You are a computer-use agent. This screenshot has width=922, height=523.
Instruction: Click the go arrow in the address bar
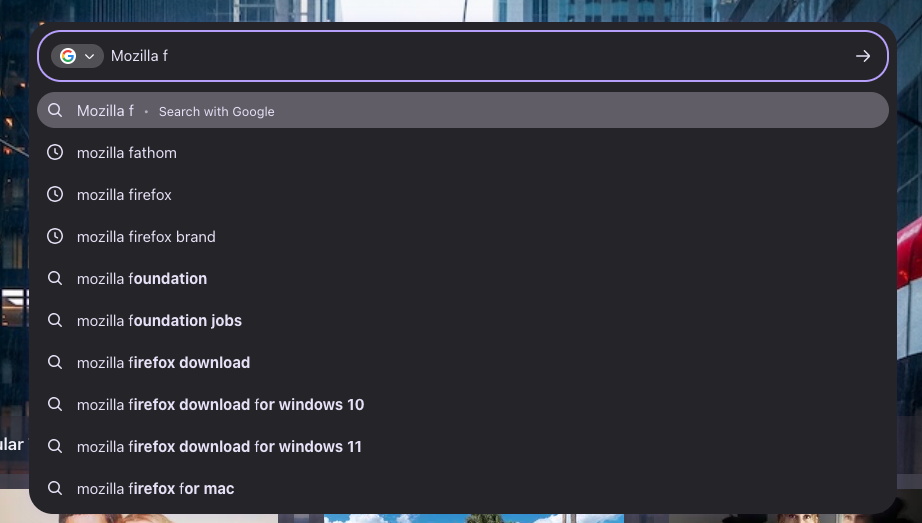click(x=863, y=56)
